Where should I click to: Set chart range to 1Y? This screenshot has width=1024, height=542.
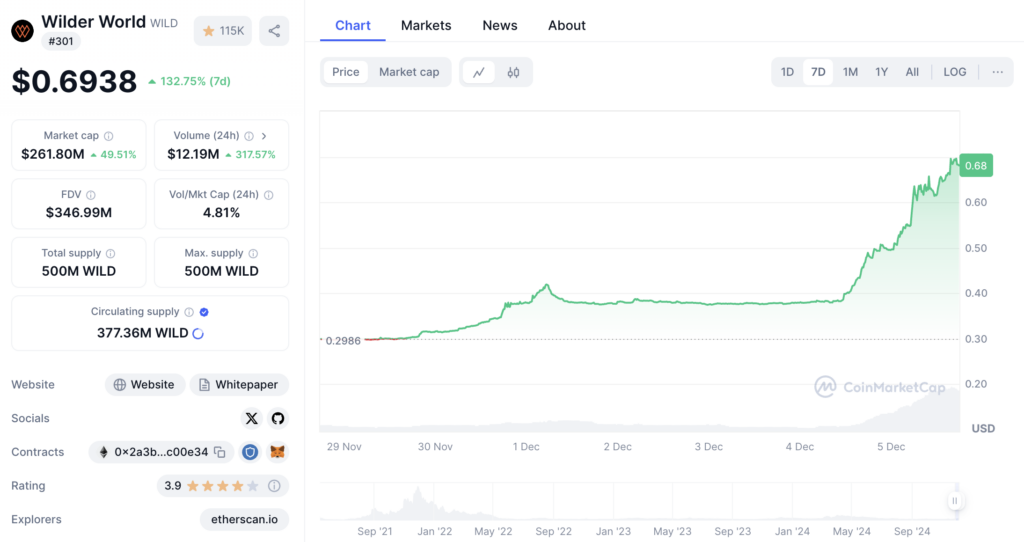882,72
